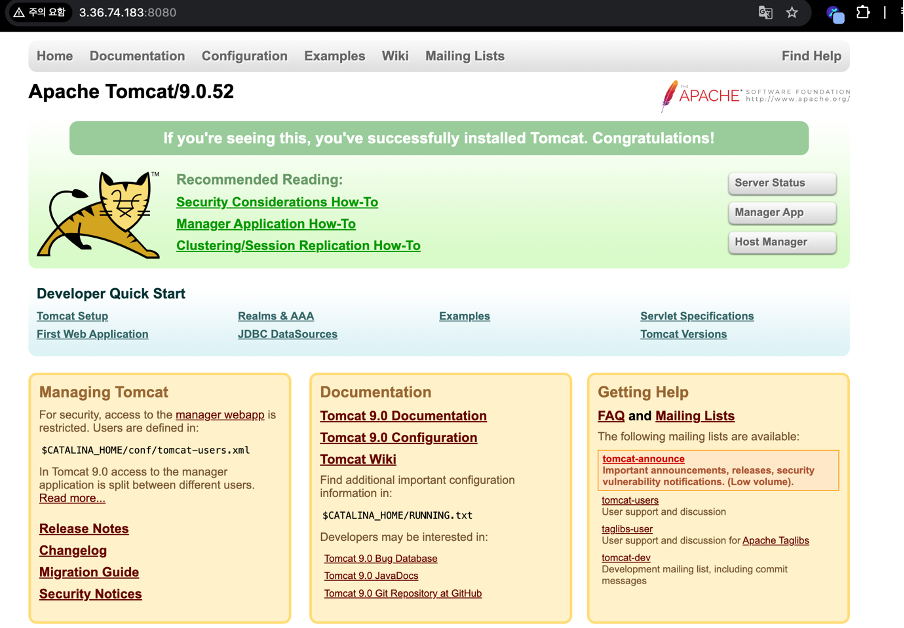
Task: Open the Manager App button
Action: (x=782, y=212)
